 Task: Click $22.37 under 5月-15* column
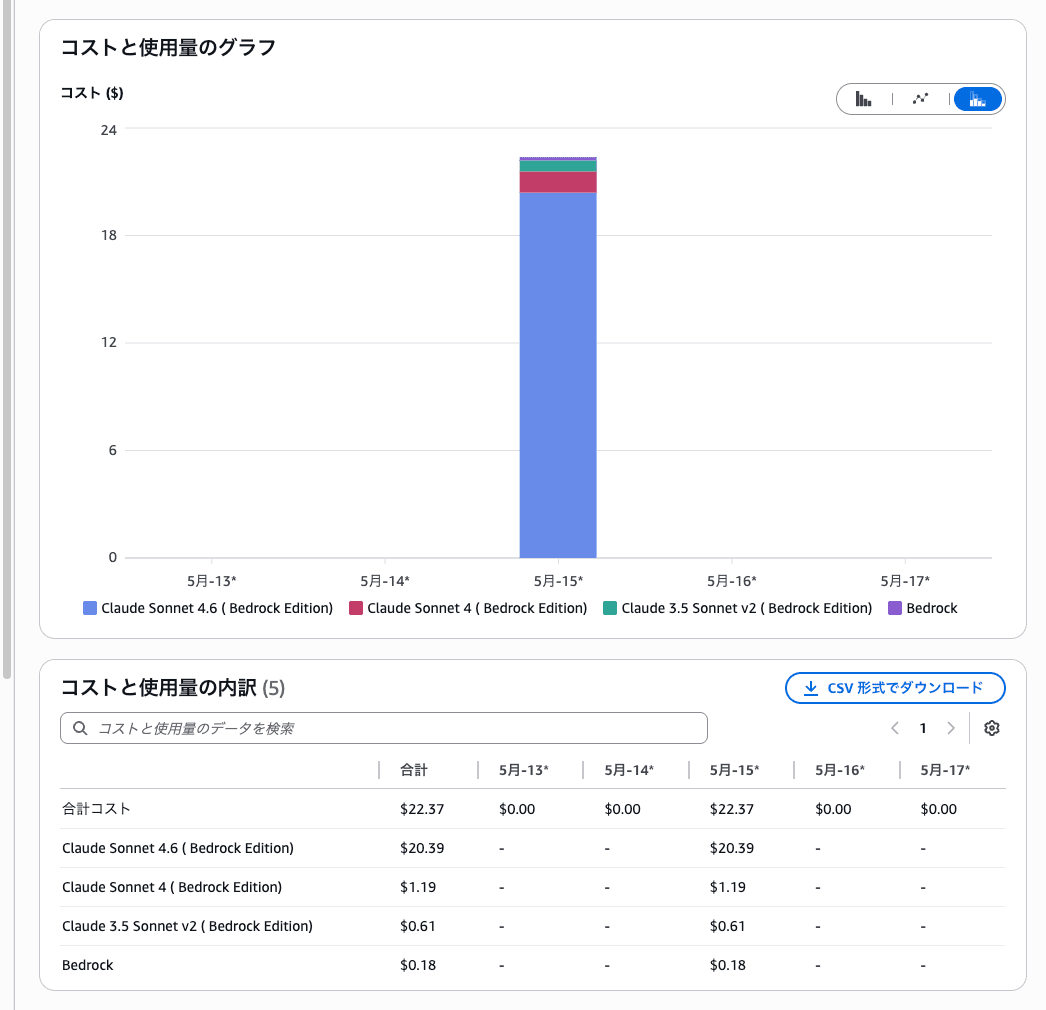pyautogui.click(x=732, y=809)
